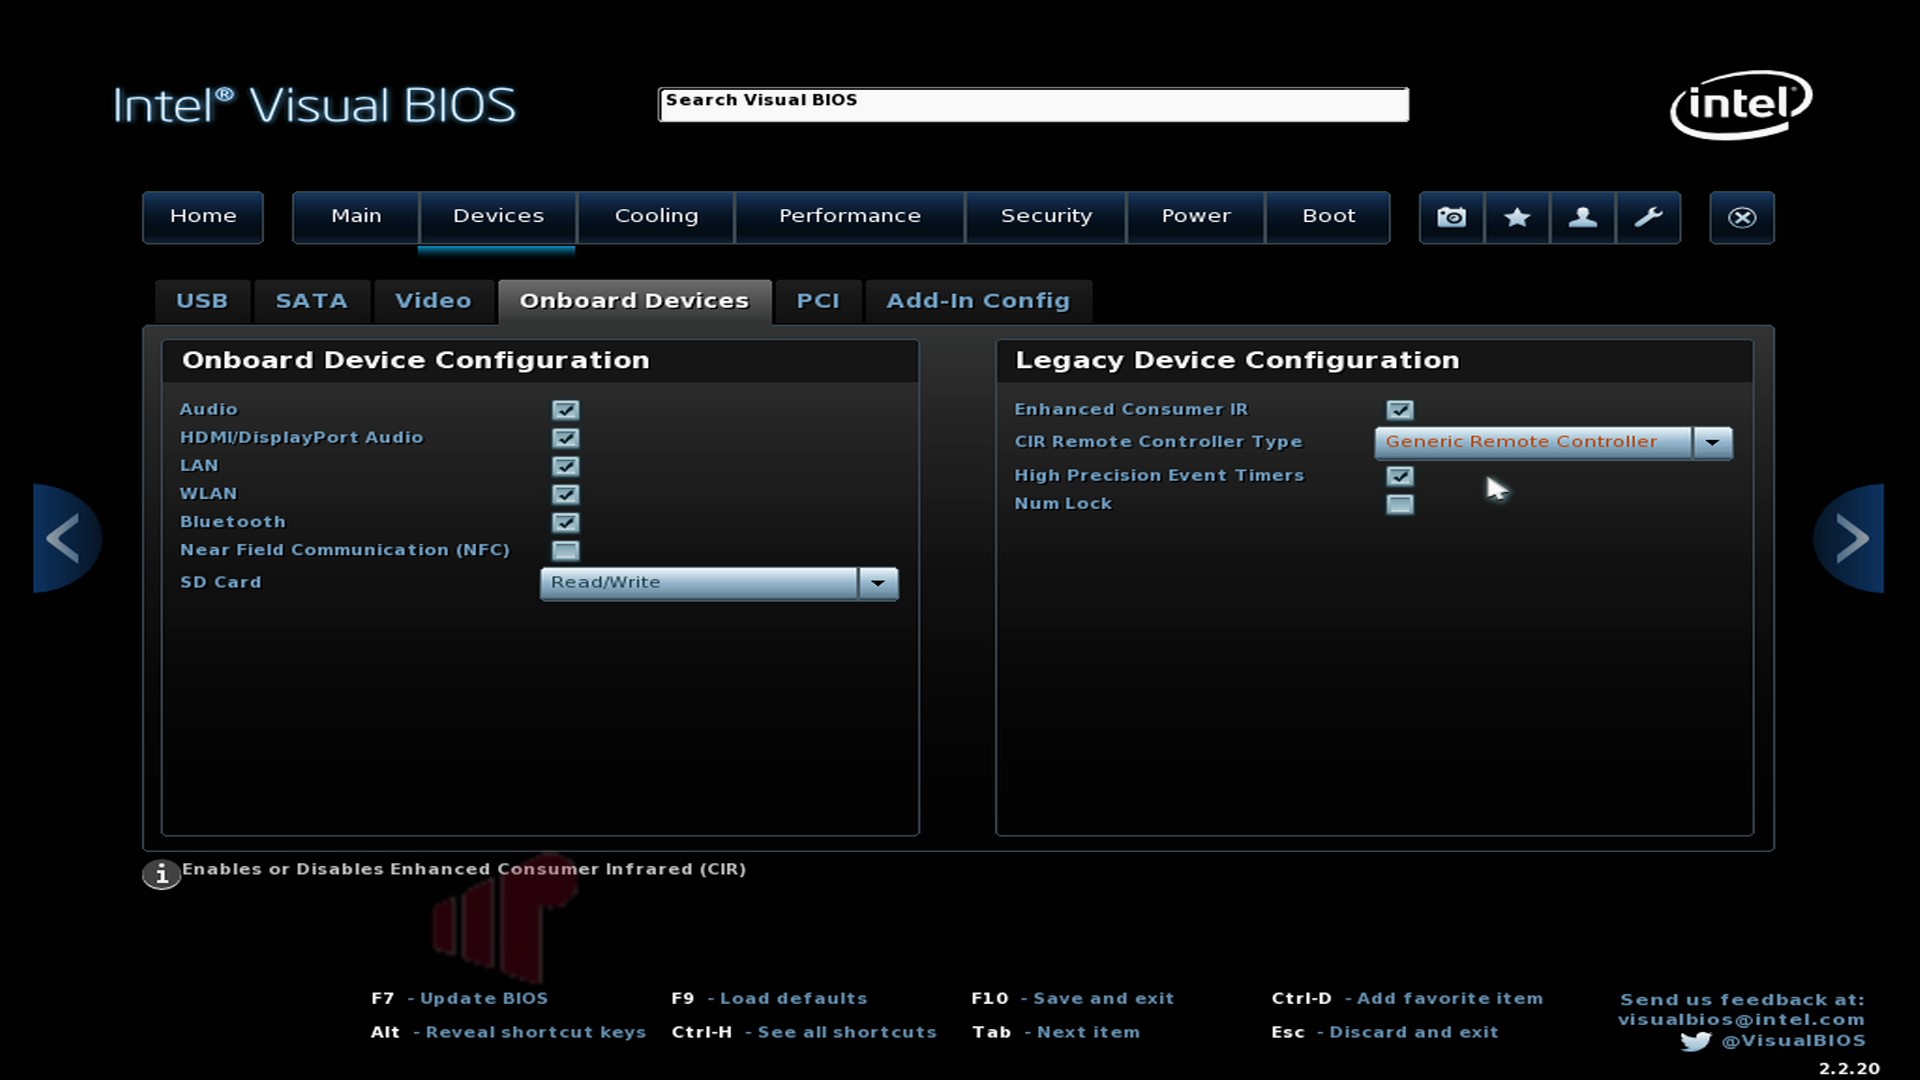Toggle the Bluetooth checkbox
Image resolution: width=1920 pixels, height=1080 pixels.
pos(565,522)
